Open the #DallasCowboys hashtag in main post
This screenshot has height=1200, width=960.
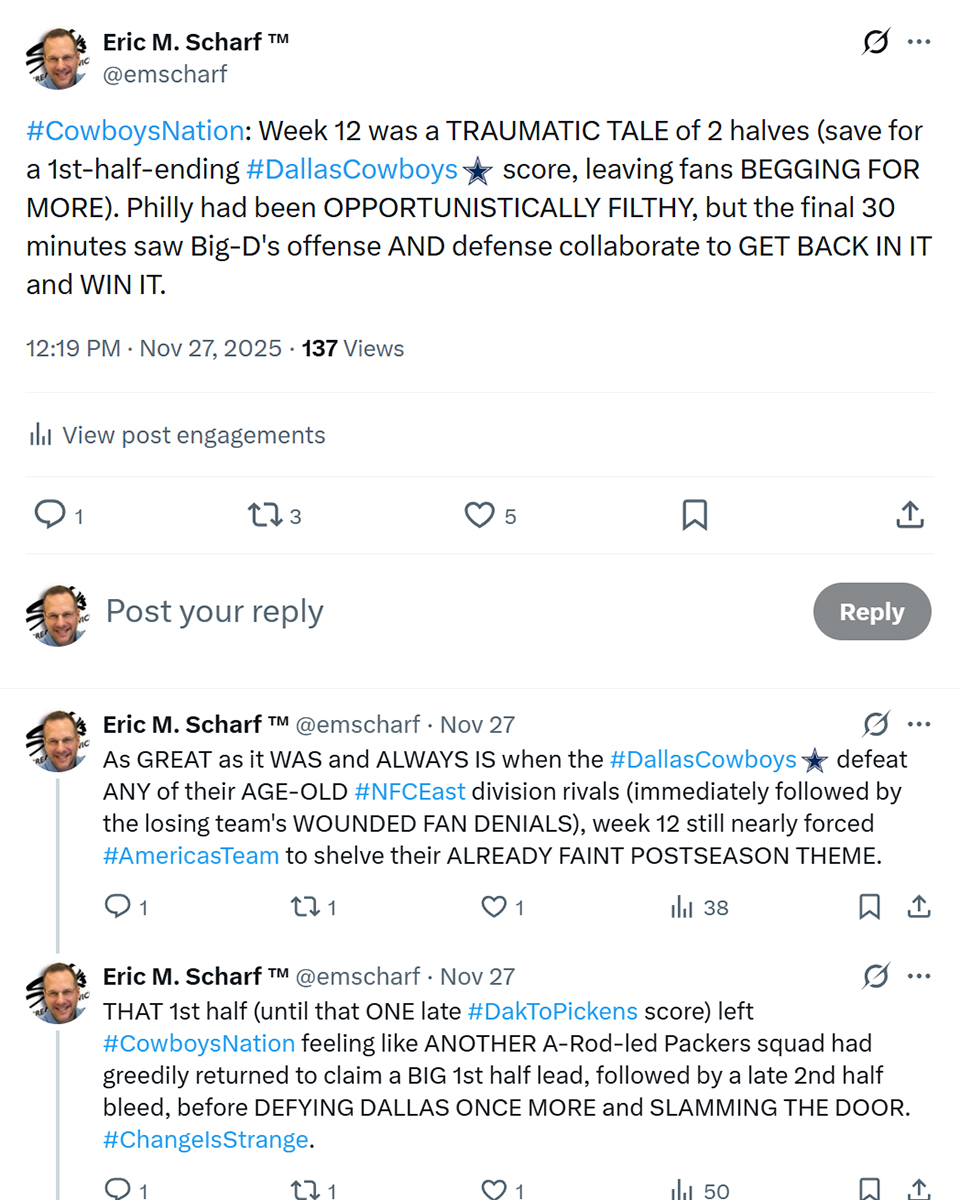(x=352, y=170)
